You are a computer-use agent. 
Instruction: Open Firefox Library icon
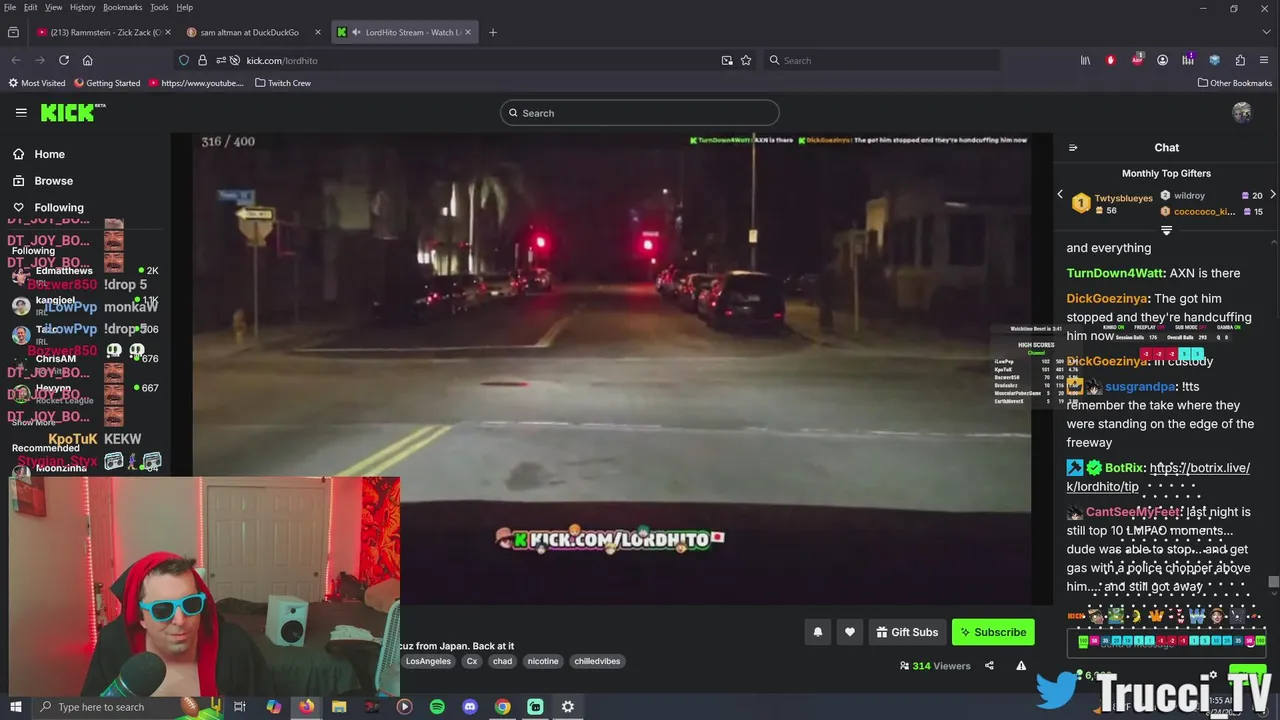1085,60
